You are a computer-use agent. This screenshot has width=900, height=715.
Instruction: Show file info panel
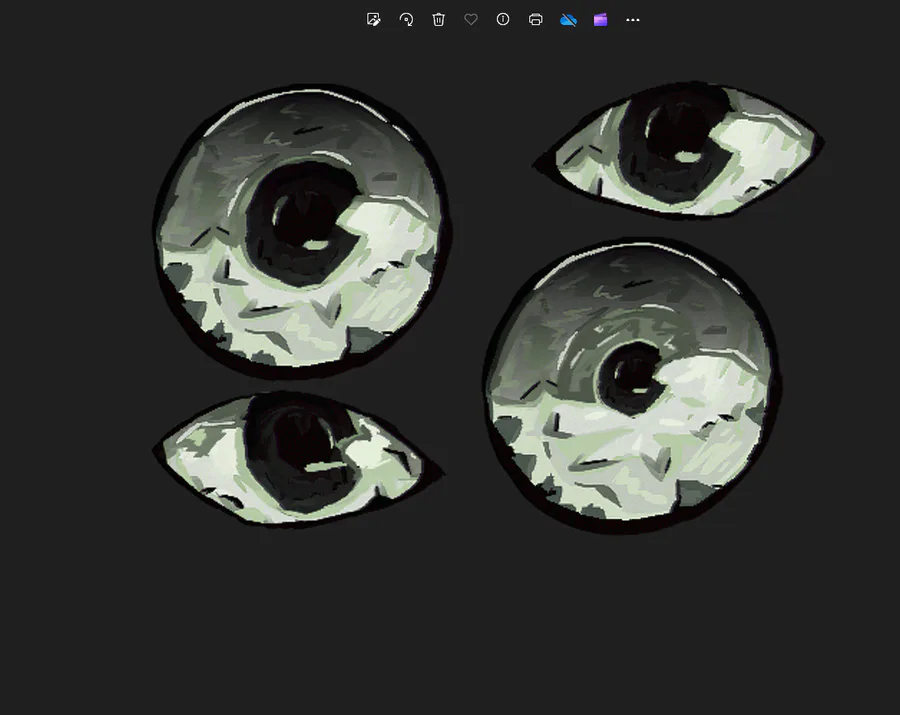tap(503, 20)
